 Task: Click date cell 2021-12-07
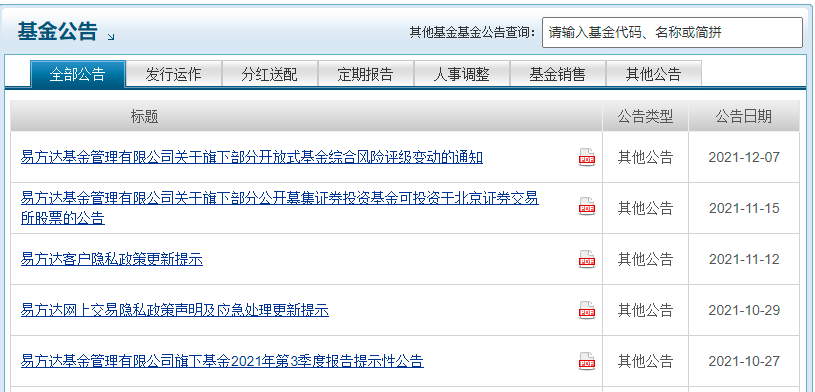tap(744, 158)
